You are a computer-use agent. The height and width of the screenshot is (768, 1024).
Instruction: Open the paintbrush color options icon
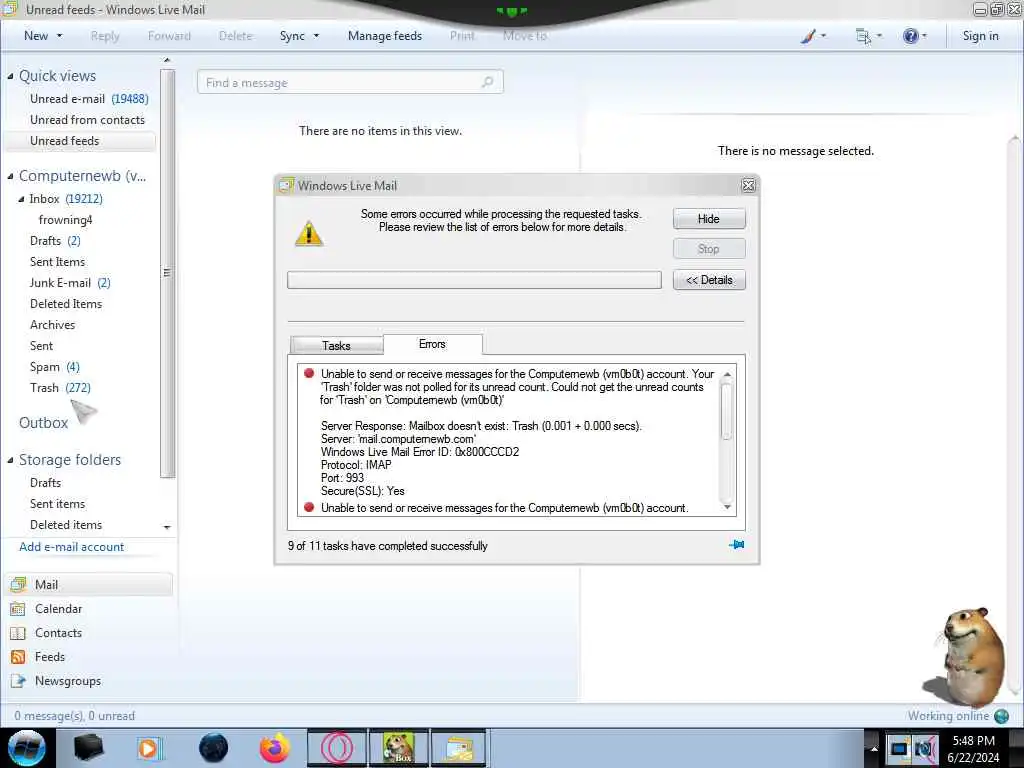coord(808,36)
